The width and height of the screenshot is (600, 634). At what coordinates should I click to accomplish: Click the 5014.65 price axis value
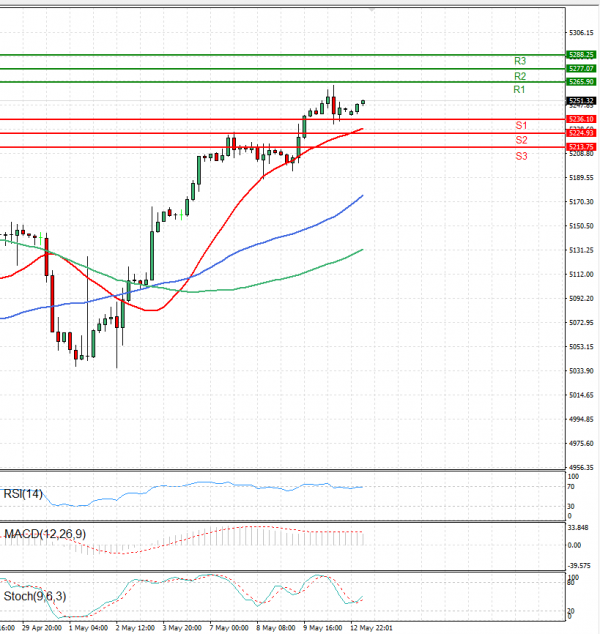pyautogui.click(x=581, y=395)
